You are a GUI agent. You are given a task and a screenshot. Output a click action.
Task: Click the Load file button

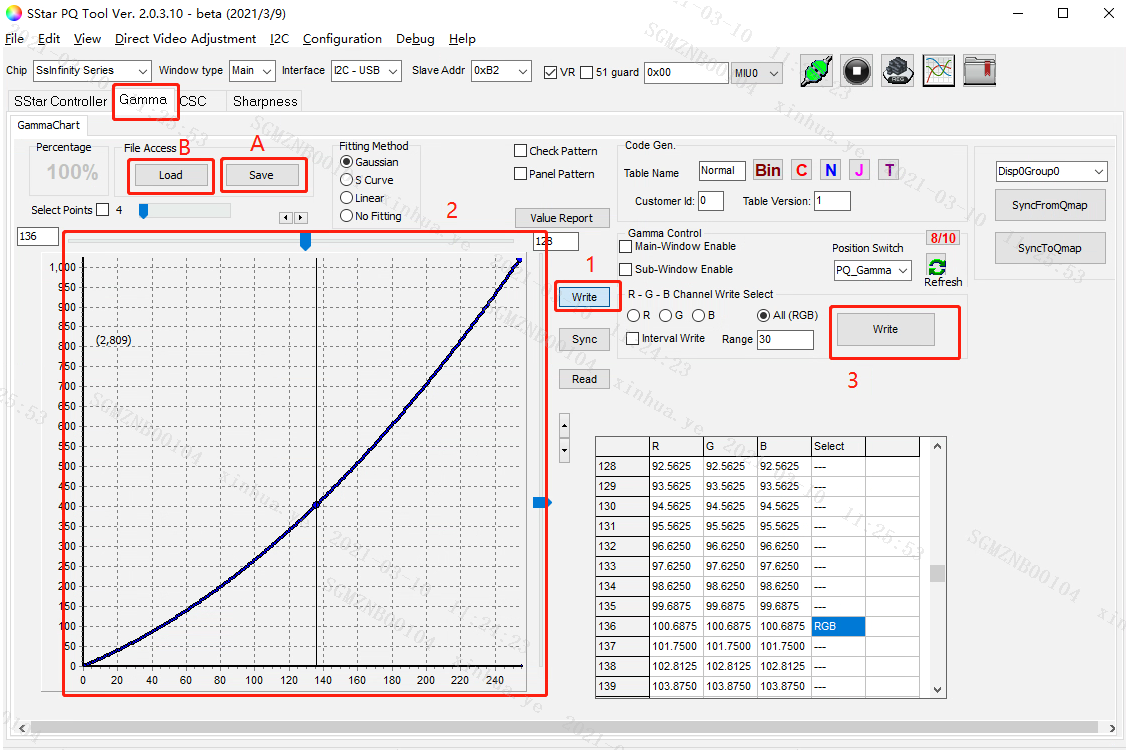(171, 175)
